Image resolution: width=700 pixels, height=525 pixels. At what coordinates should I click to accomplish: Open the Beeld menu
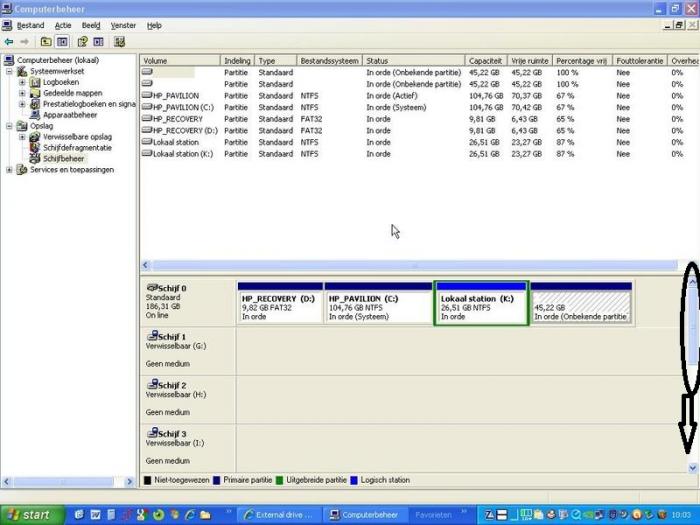(x=91, y=25)
